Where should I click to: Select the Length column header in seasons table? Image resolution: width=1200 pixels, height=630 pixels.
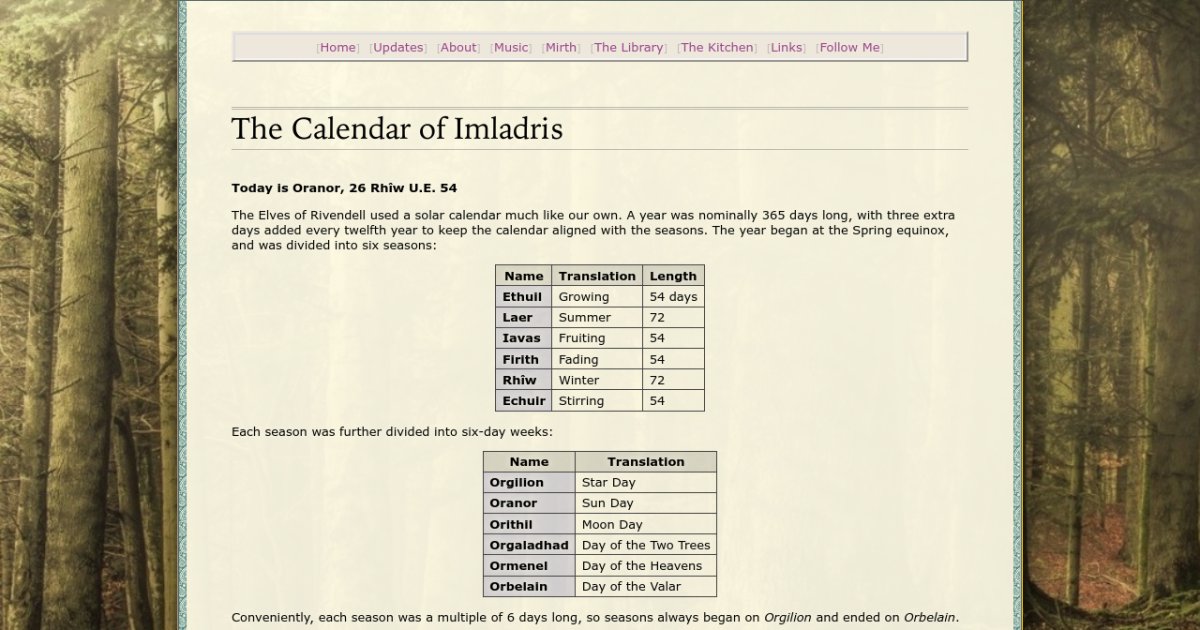[673, 276]
